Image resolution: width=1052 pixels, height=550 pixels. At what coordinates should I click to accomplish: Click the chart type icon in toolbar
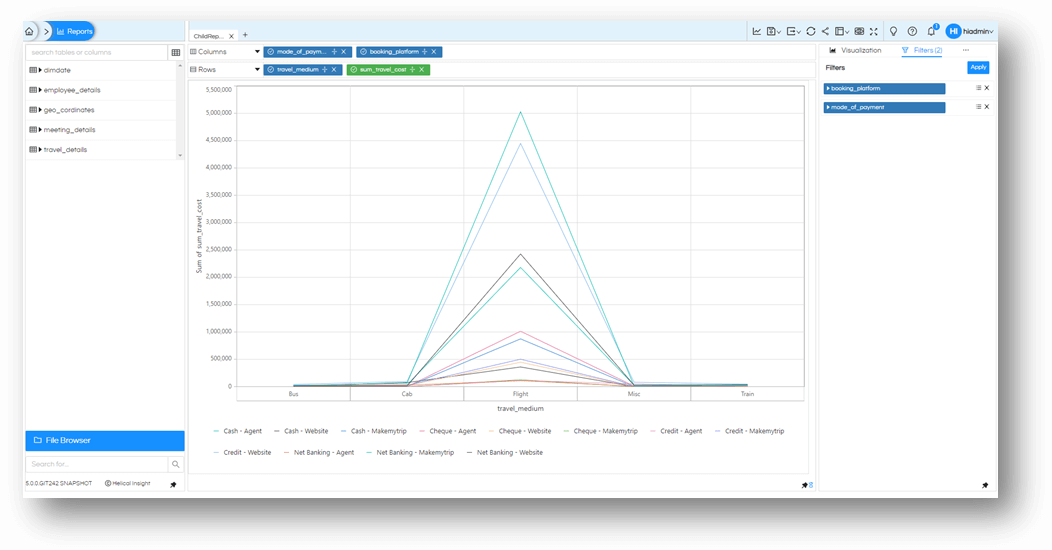pos(757,31)
